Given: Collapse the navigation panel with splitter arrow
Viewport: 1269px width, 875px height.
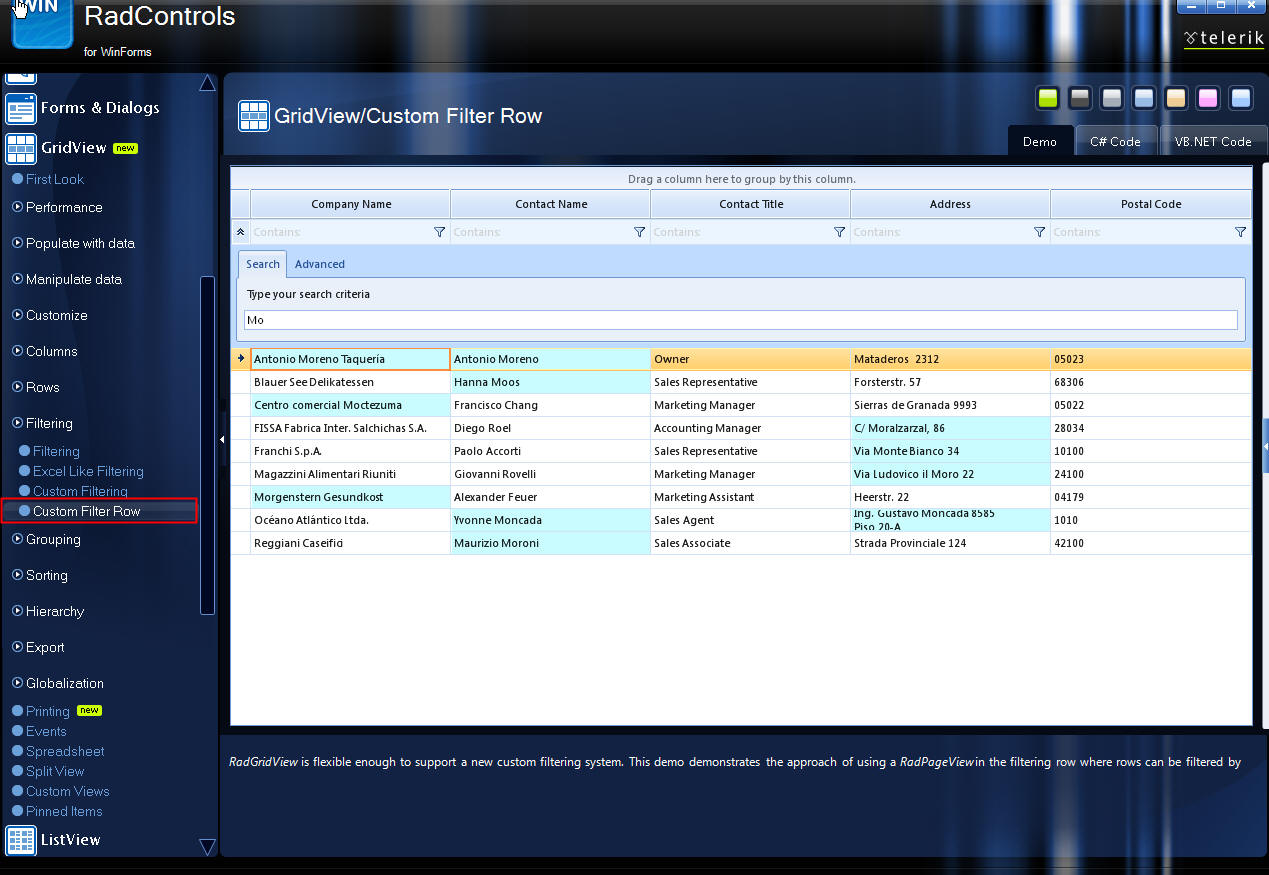Looking at the screenshot, I should point(222,439).
